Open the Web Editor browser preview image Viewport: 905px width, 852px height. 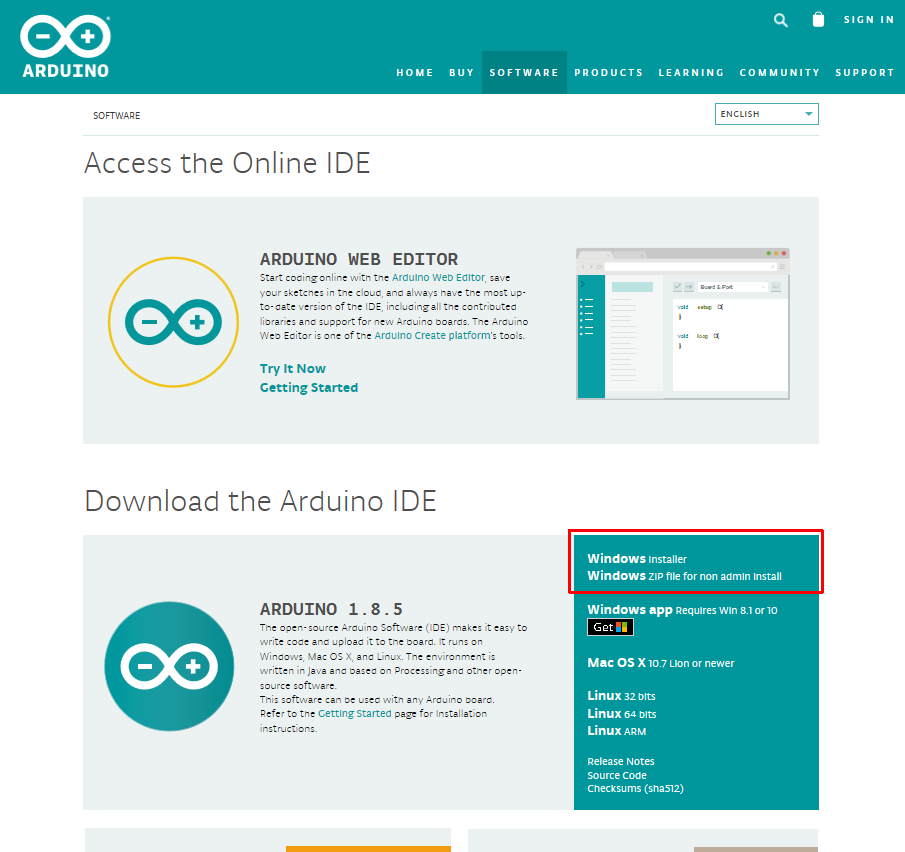coord(683,324)
